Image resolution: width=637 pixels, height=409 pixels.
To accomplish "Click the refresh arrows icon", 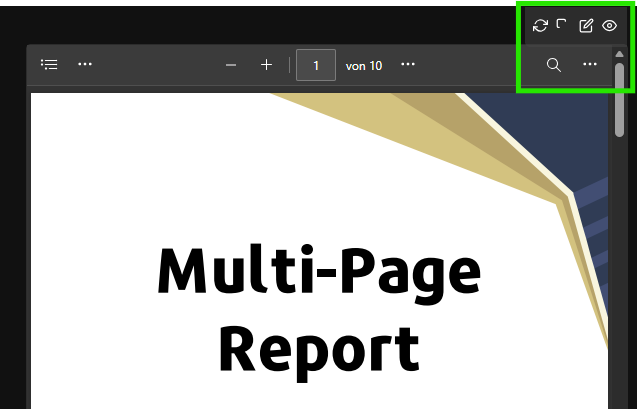I will pyautogui.click(x=540, y=25).
